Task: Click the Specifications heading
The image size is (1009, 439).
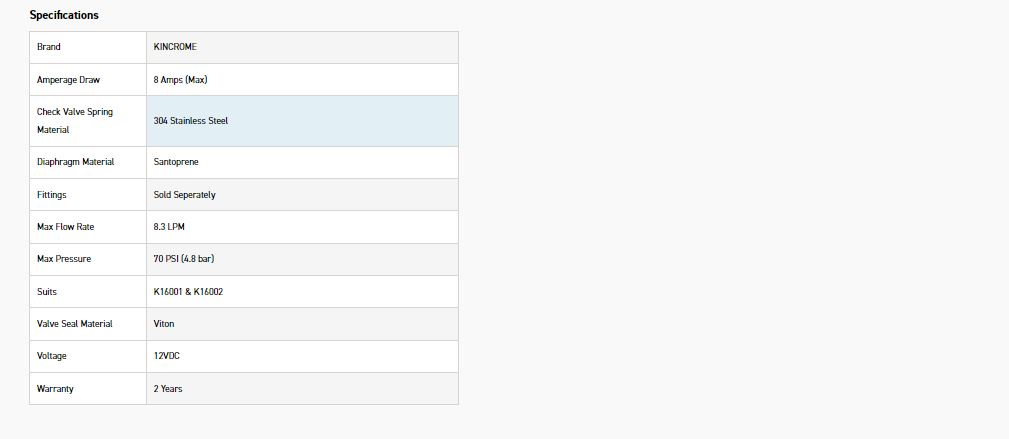Action: click(64, 15)
